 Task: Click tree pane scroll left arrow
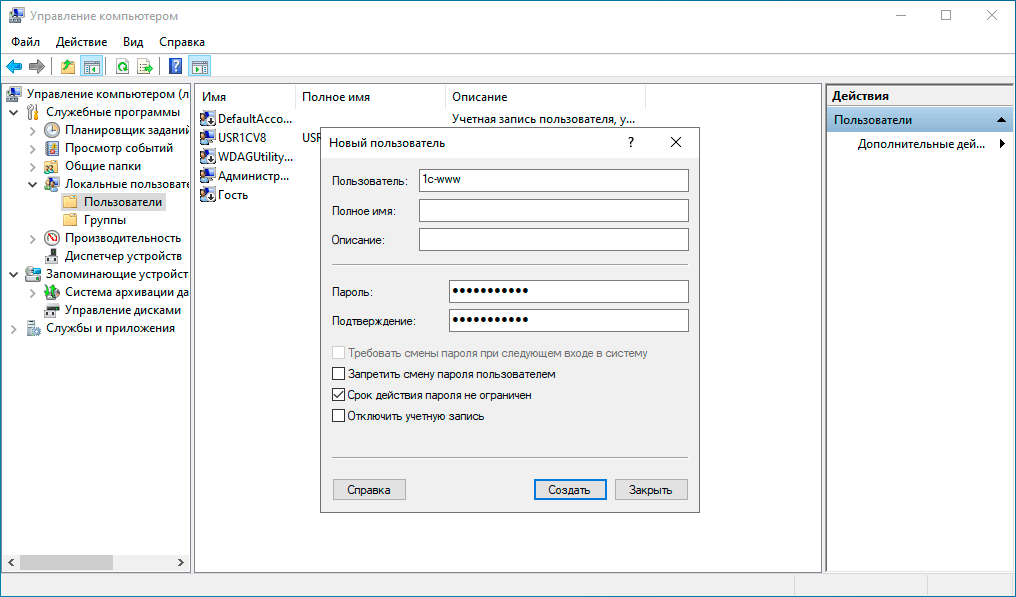point(10,562)
